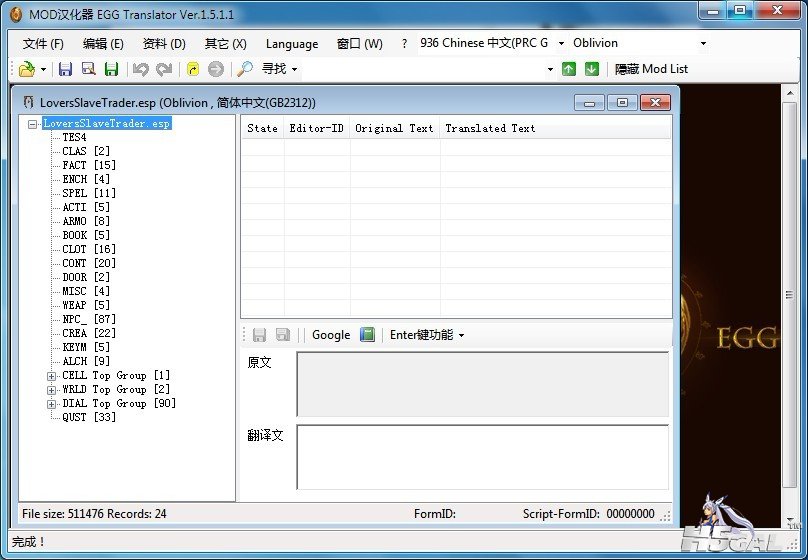Collapse the LoversSlaveTrader.esp root node

tap(33, 124)
